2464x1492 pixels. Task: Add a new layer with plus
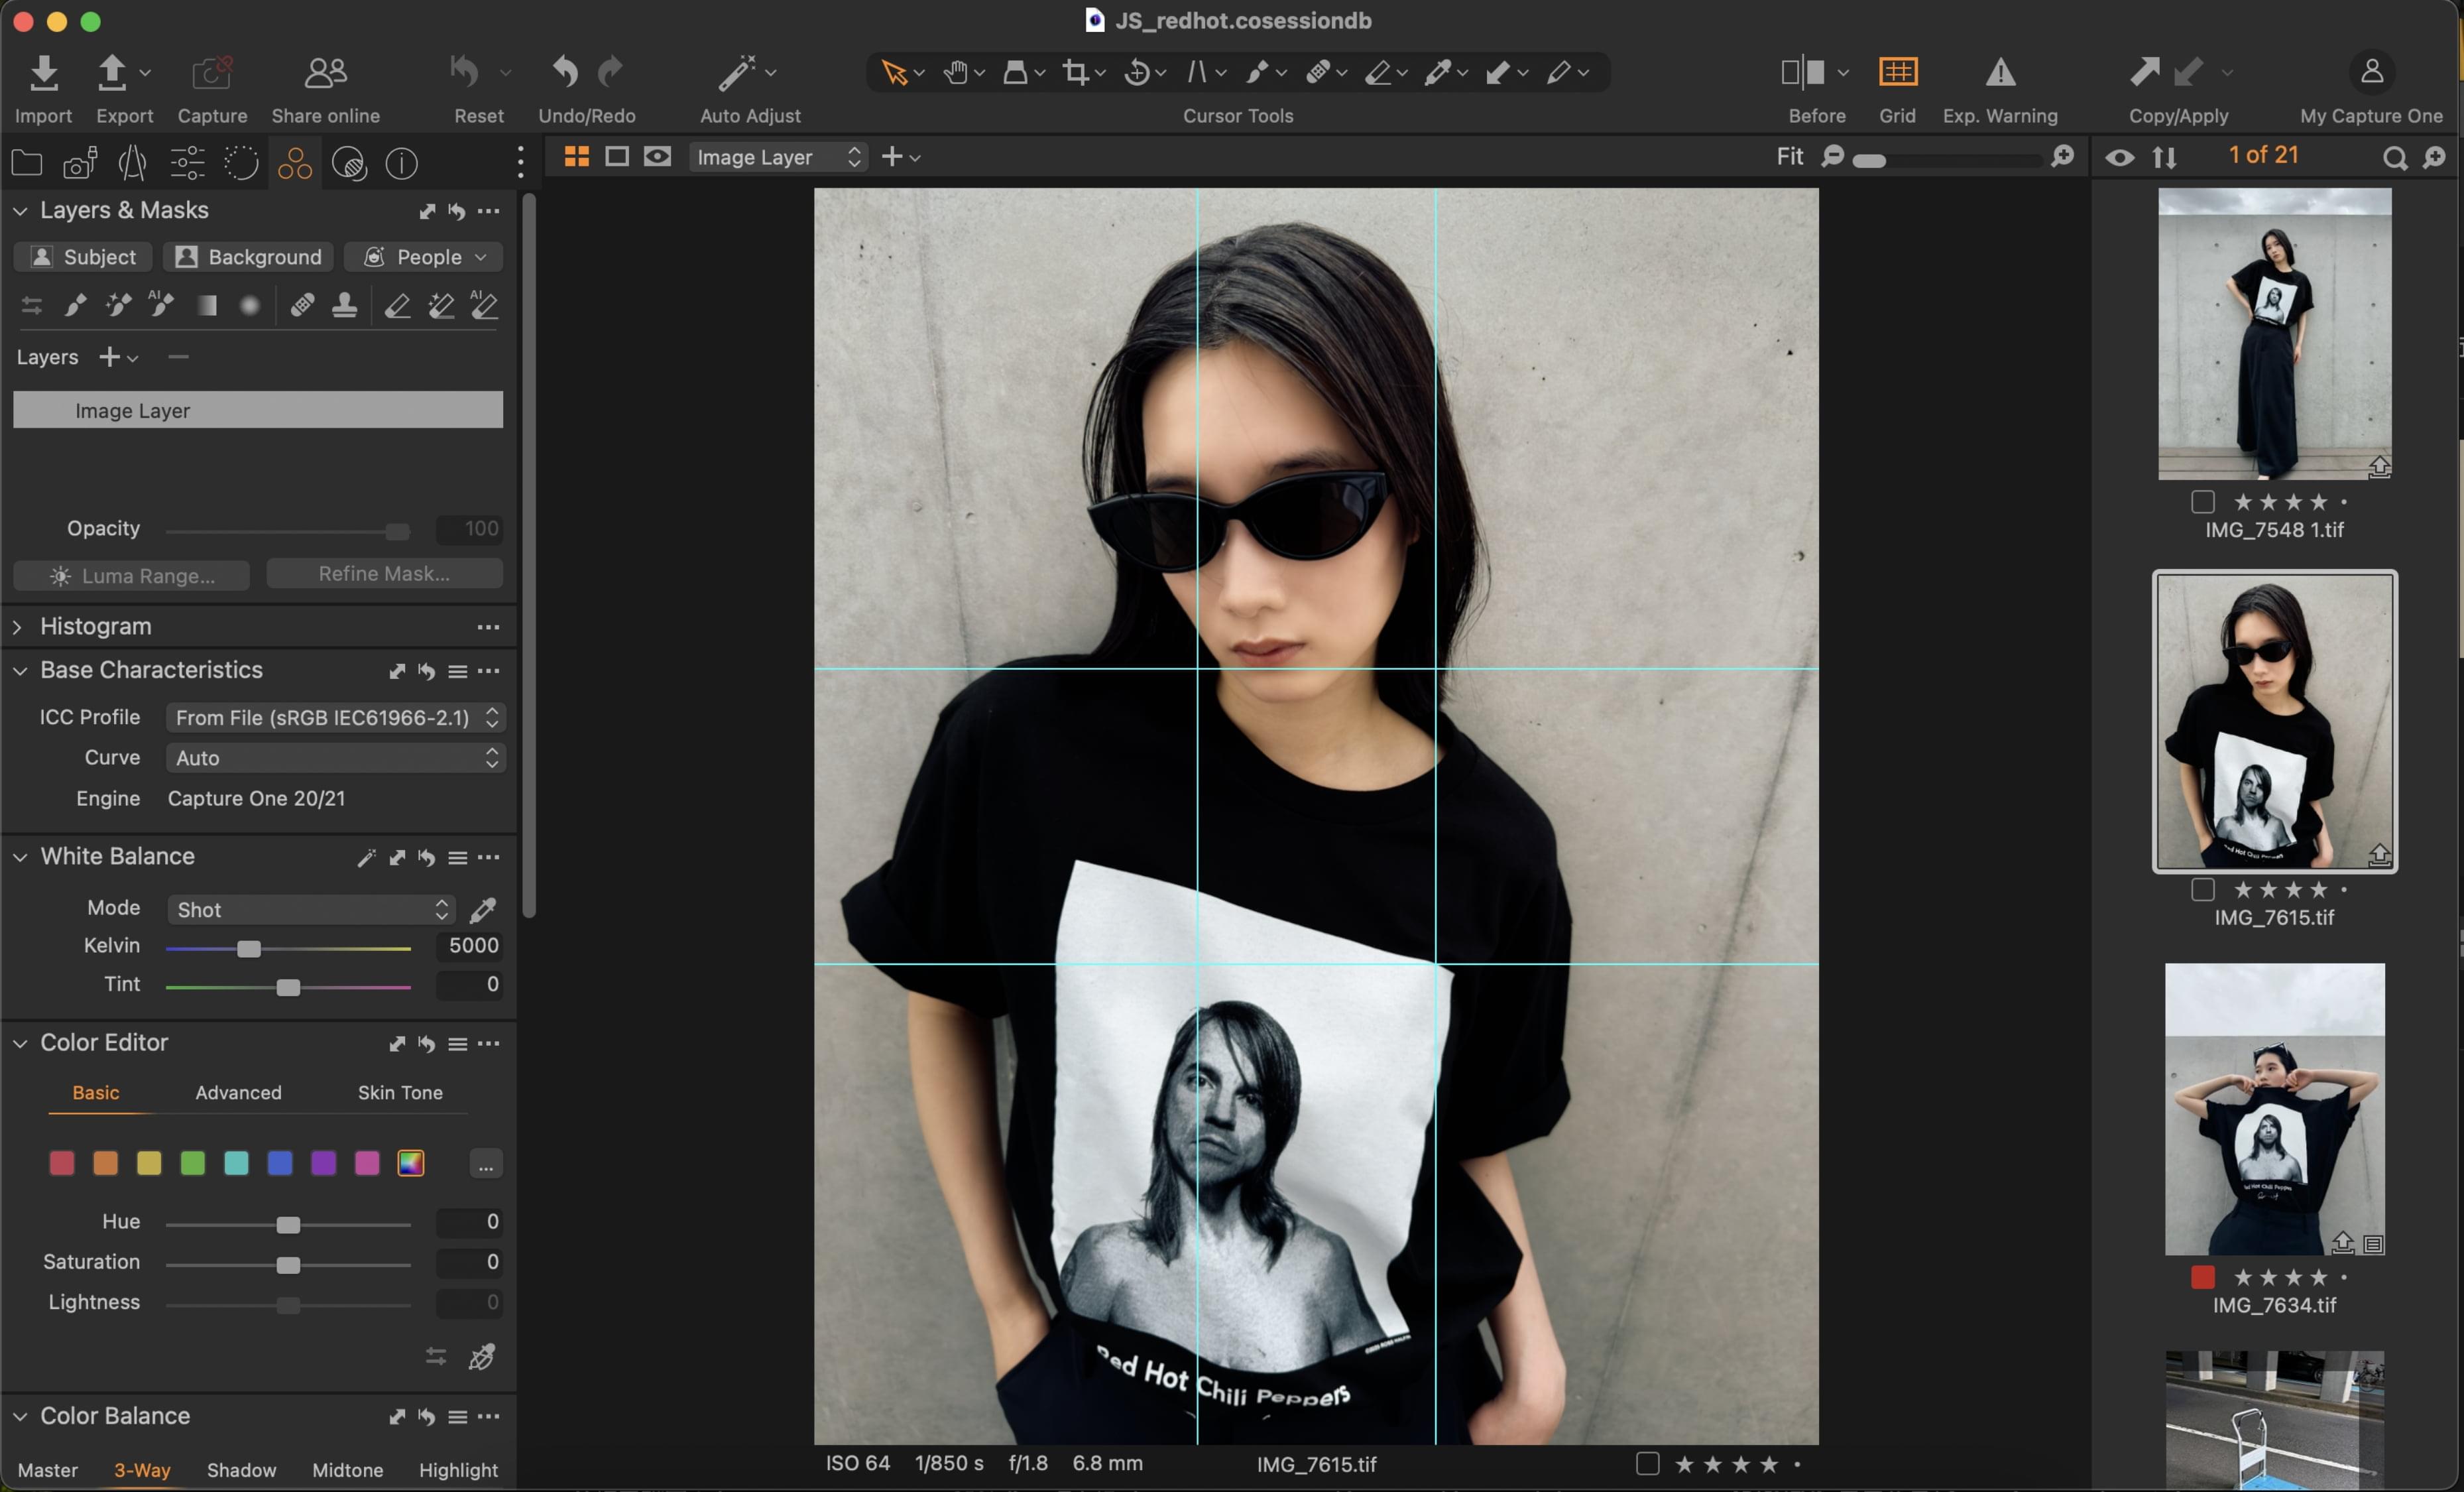click(x=109, y=357)
